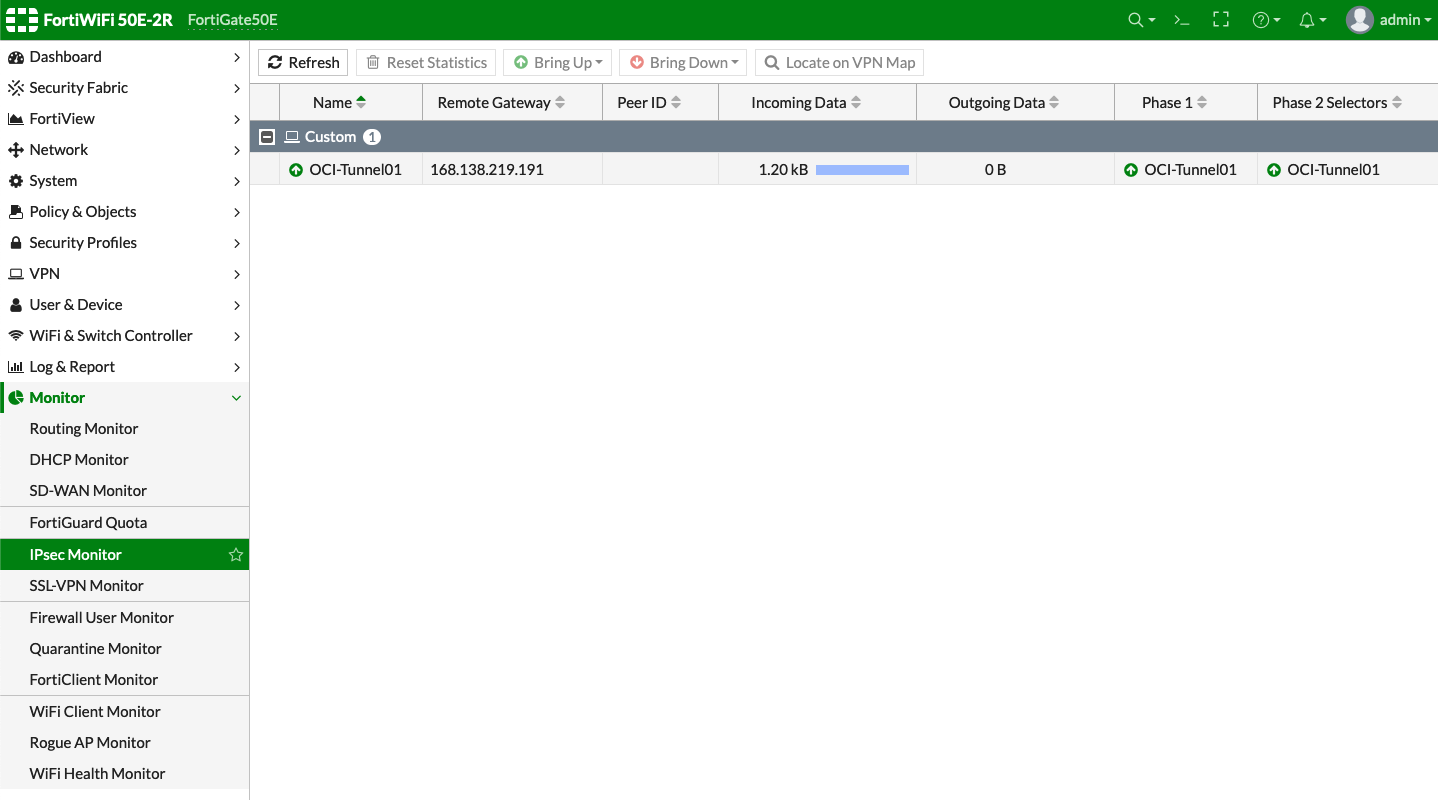The image size is (1438, 800).
Task: Collapse the Custom tunnel group
Action: tap(267, 136)
